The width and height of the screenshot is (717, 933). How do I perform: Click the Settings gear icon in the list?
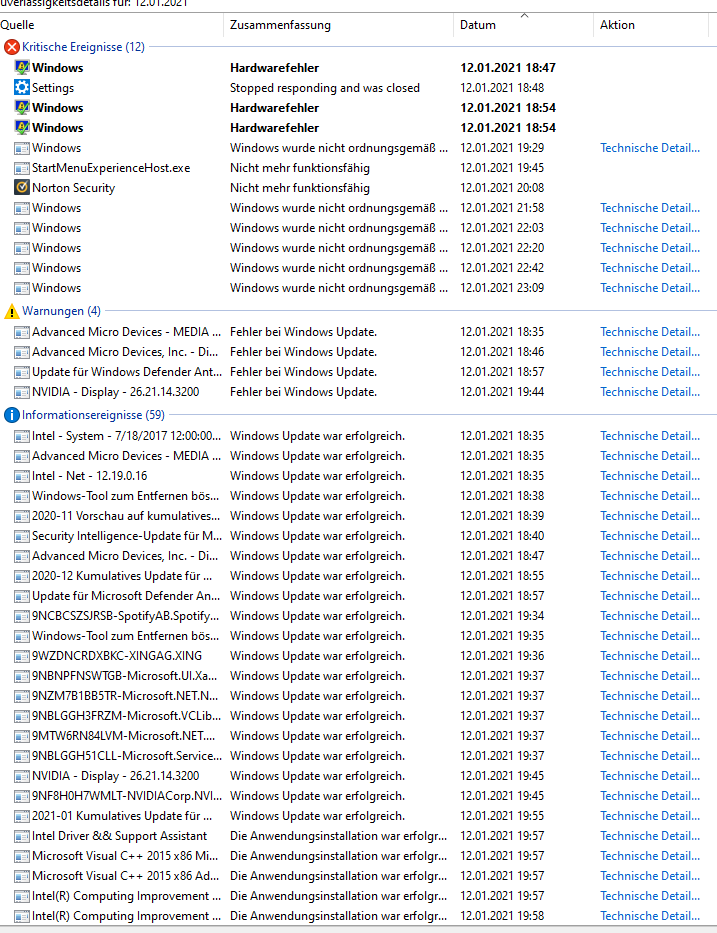(x=22, y=88)
